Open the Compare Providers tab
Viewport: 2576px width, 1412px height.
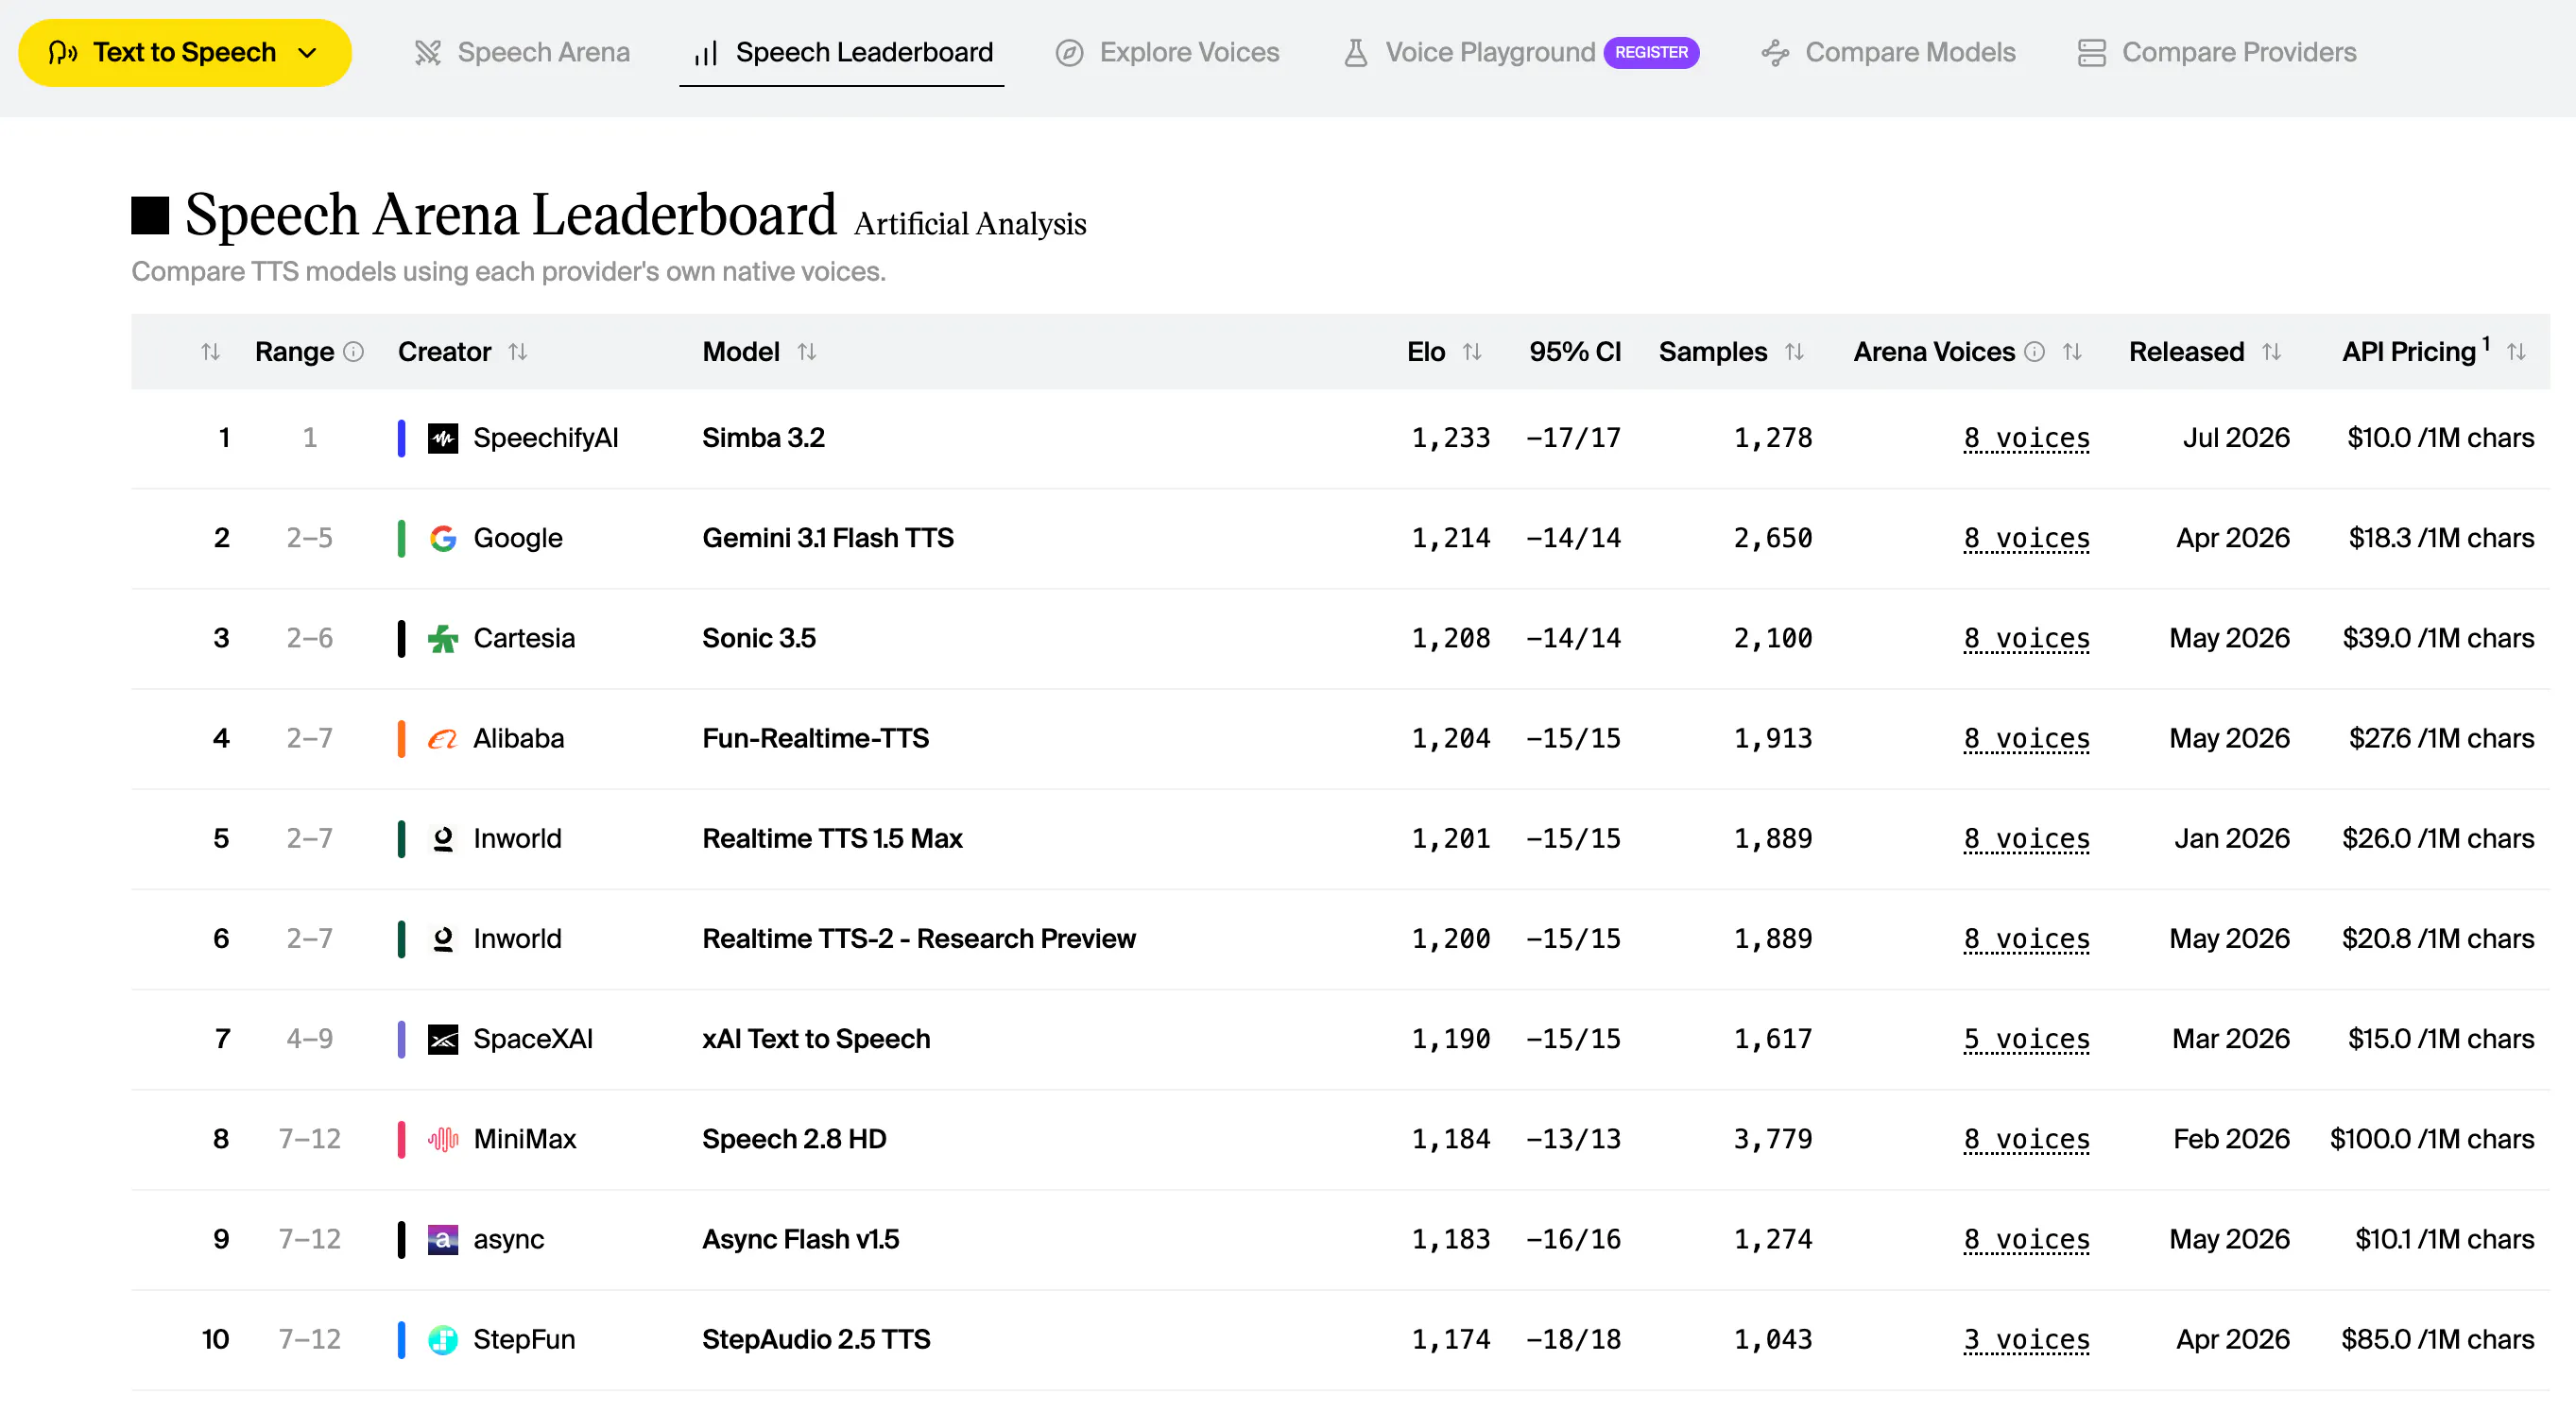click(x=2217, y=52)
